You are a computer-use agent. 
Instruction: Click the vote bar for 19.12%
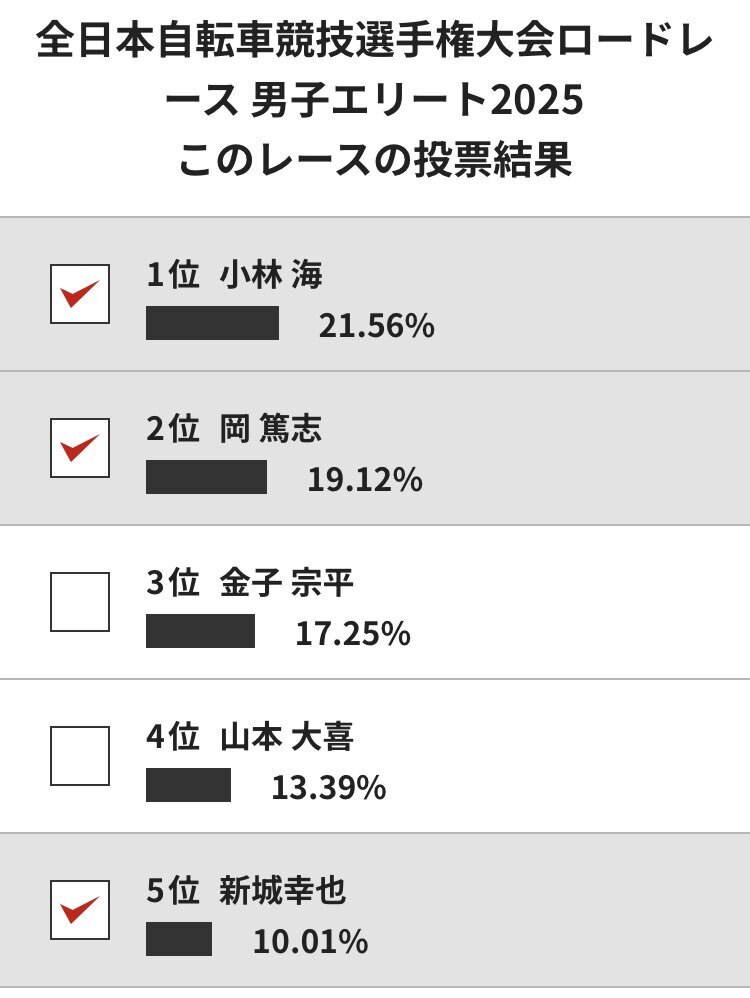click(206, 477)
